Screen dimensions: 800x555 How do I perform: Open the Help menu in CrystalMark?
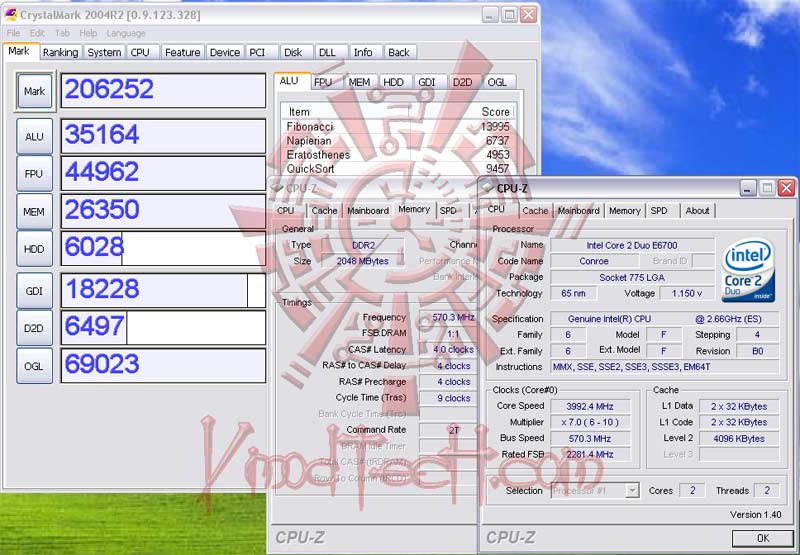coord(88,33)
